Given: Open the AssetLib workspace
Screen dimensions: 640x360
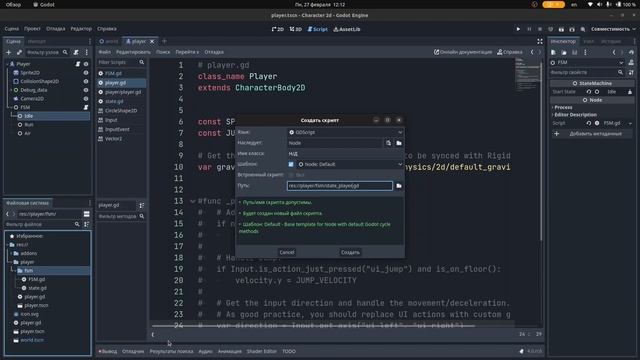Looking at the screenshot, I should coord(347,29).
